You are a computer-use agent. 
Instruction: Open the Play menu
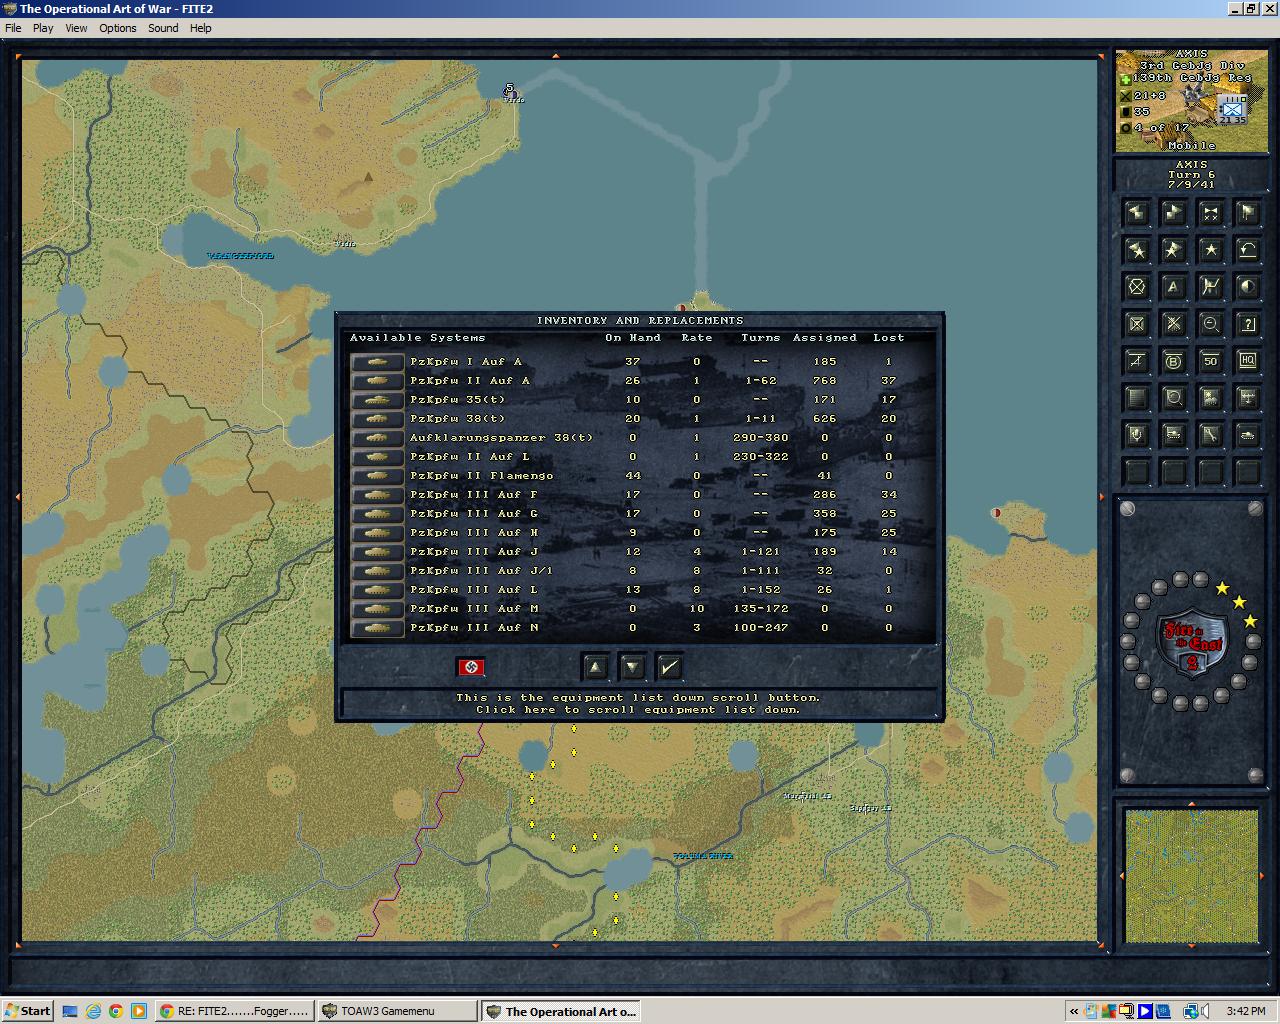coord(43,28)
